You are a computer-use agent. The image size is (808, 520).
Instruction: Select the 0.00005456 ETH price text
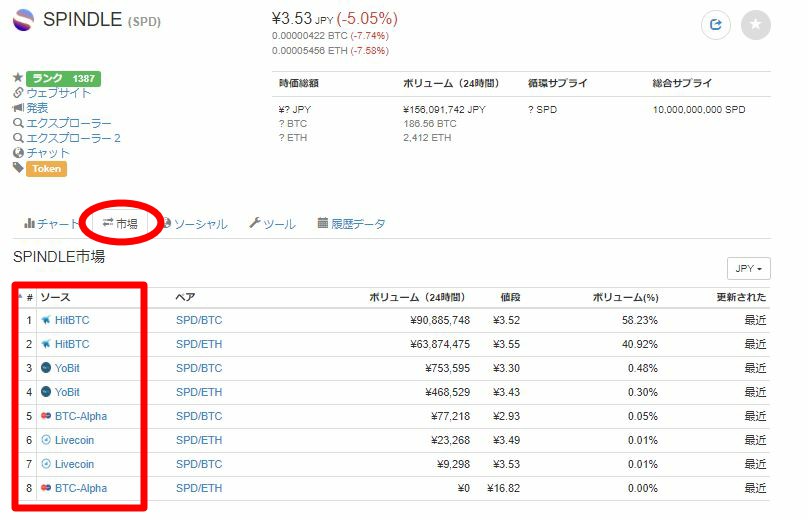coord(310,51)
